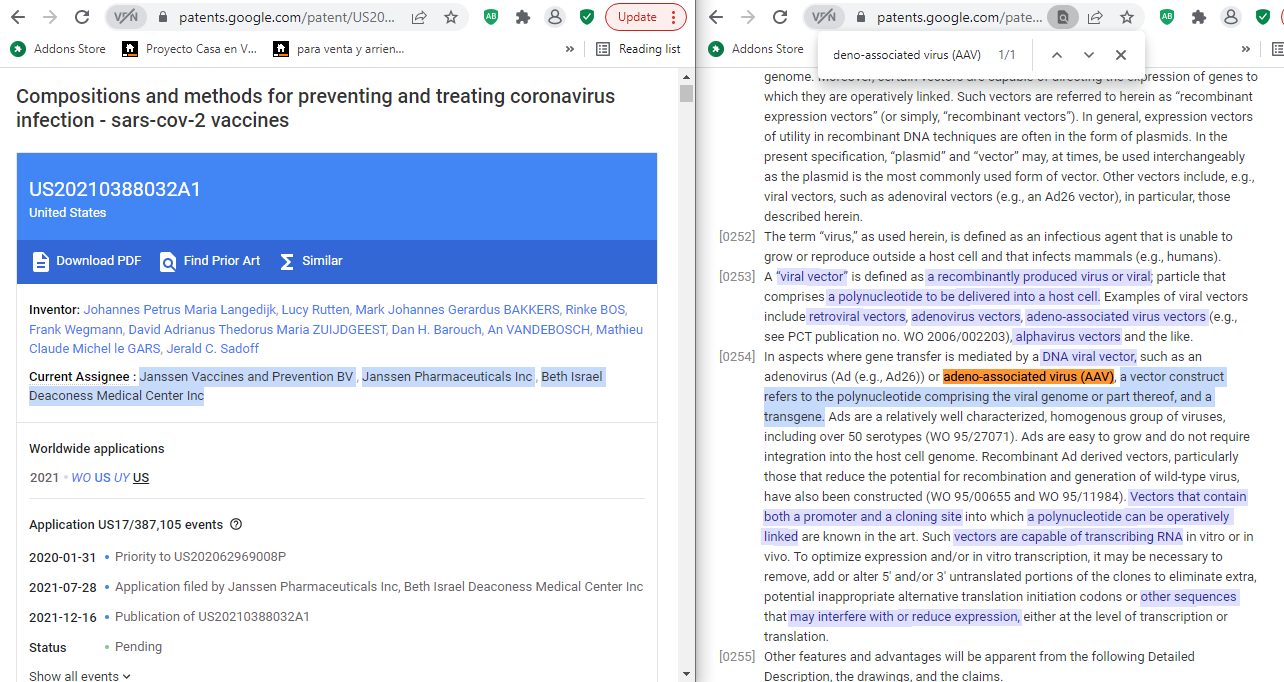Reload the left browser page
This screenshot has width=1284, height=682.
[82, 17]
